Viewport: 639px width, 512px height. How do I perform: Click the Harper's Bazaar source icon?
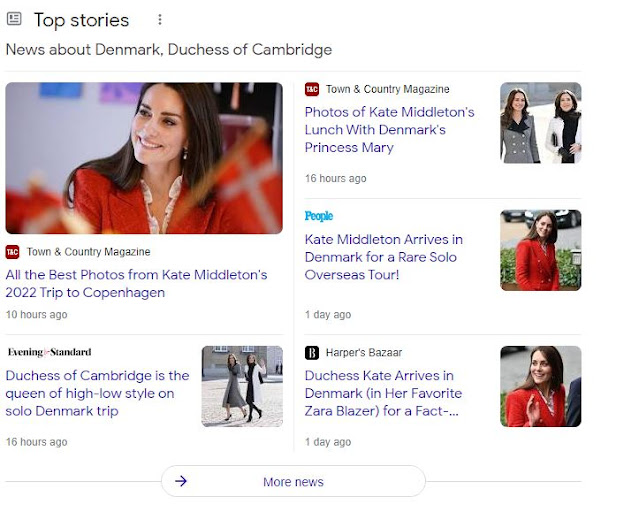[x=312, y=352]
